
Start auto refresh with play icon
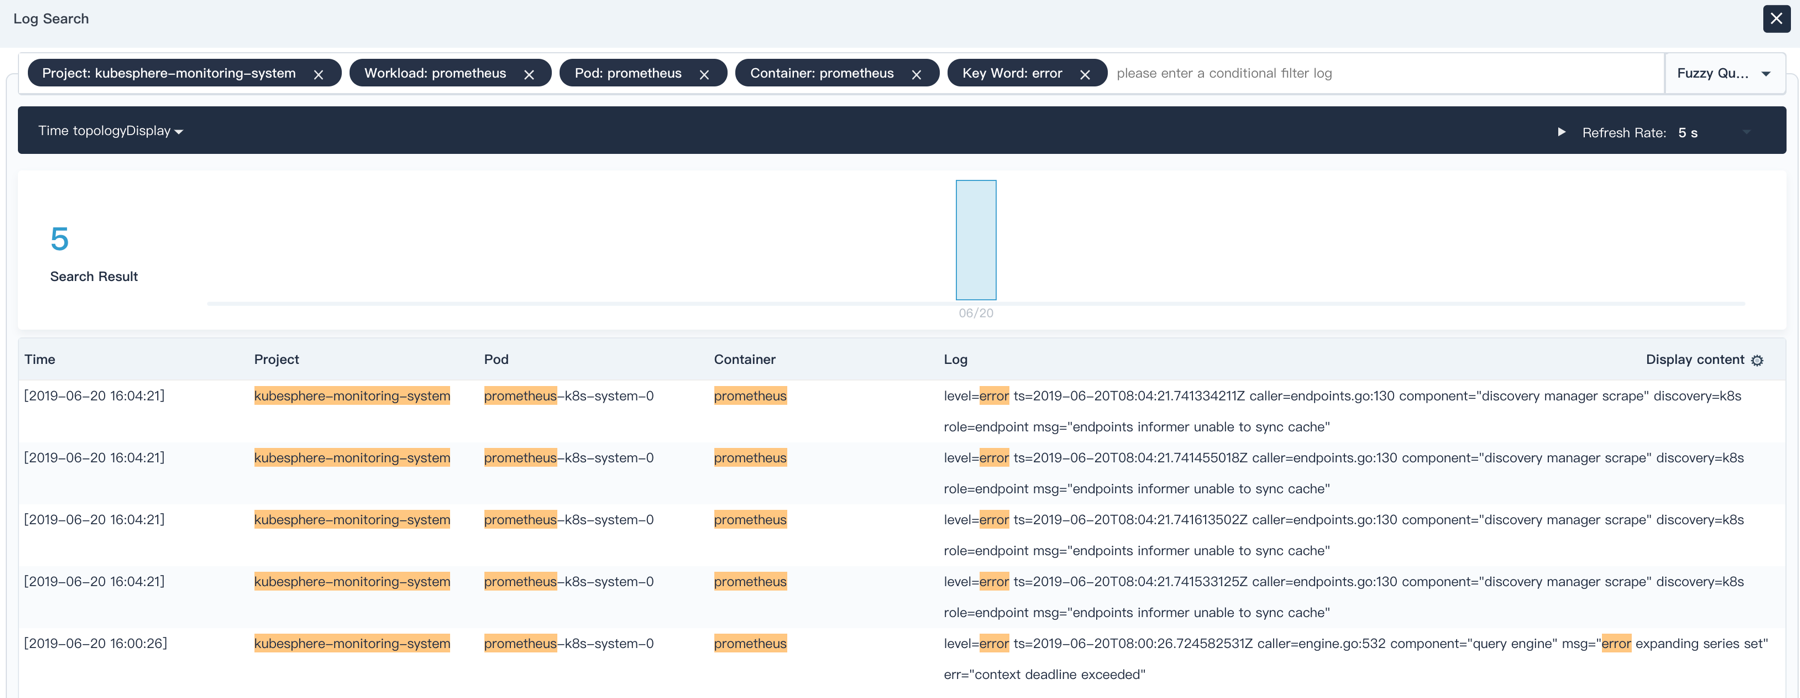tap(1561, 132)
